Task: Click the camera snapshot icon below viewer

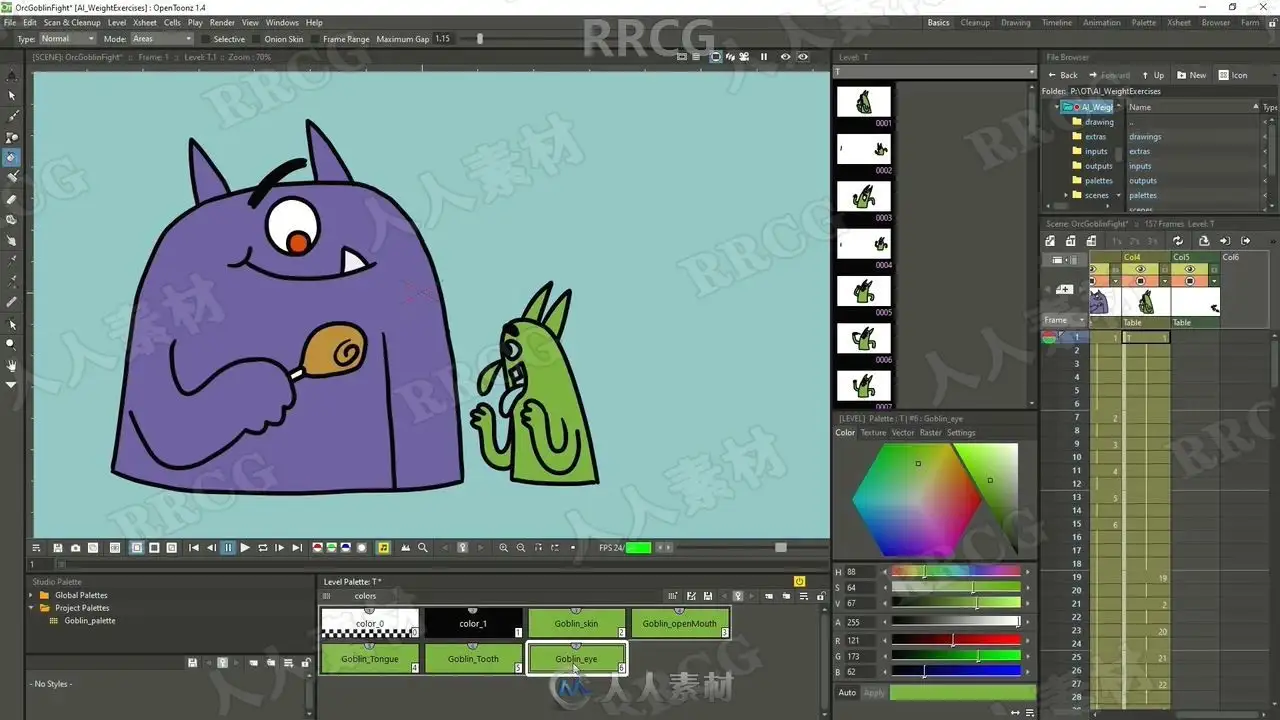Action: (x=75, y=548)
